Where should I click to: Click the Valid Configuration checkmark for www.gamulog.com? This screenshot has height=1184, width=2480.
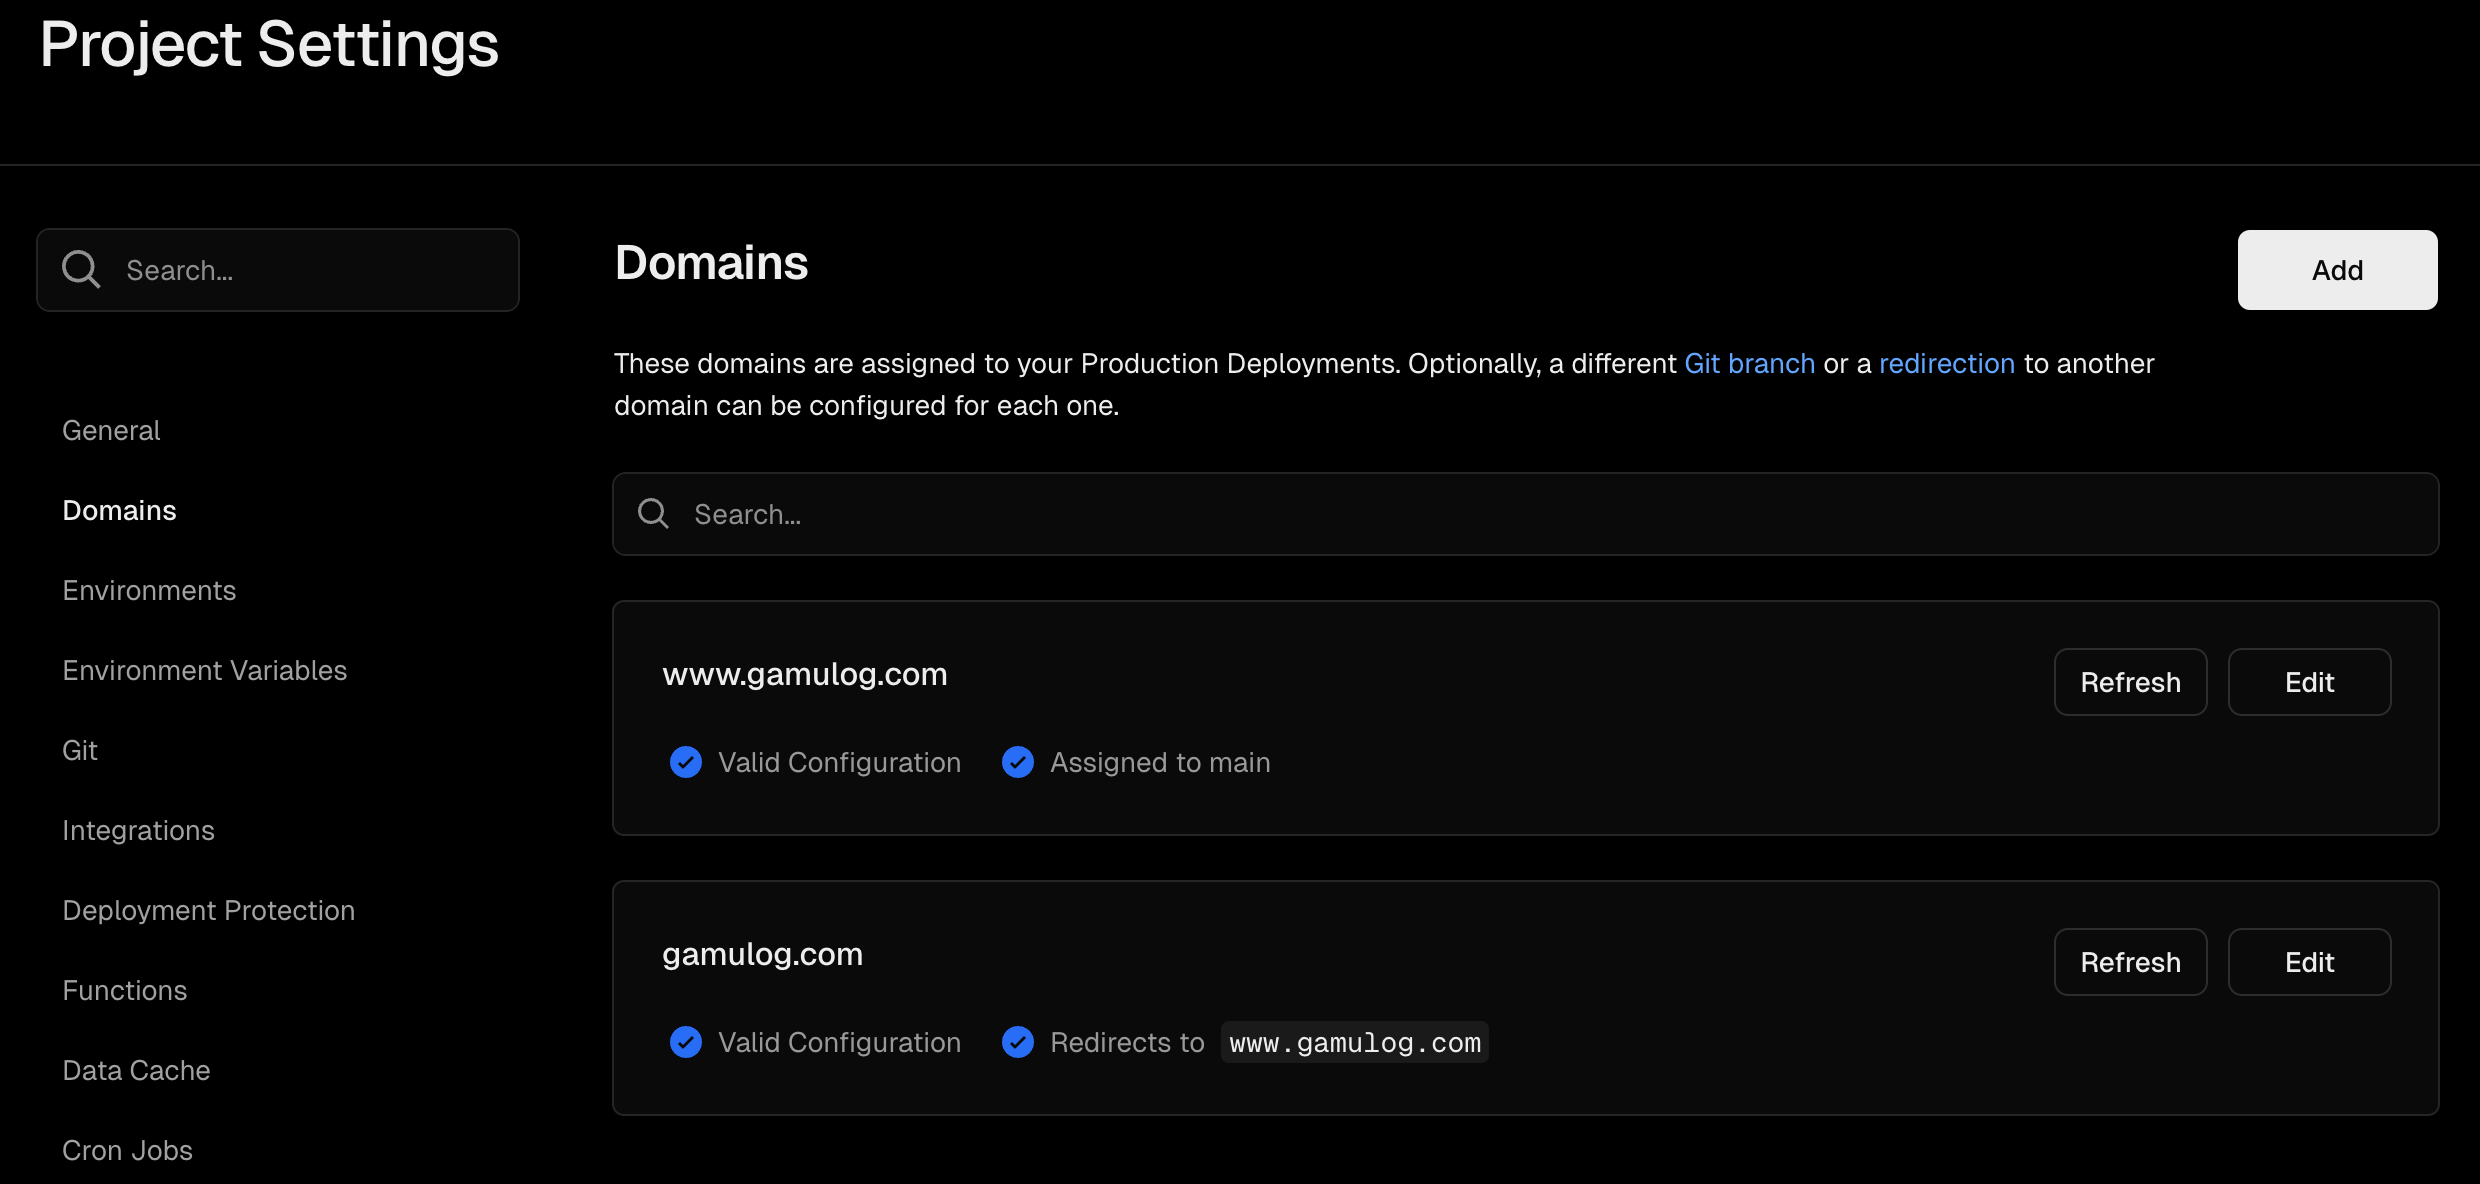coord(686,762)
